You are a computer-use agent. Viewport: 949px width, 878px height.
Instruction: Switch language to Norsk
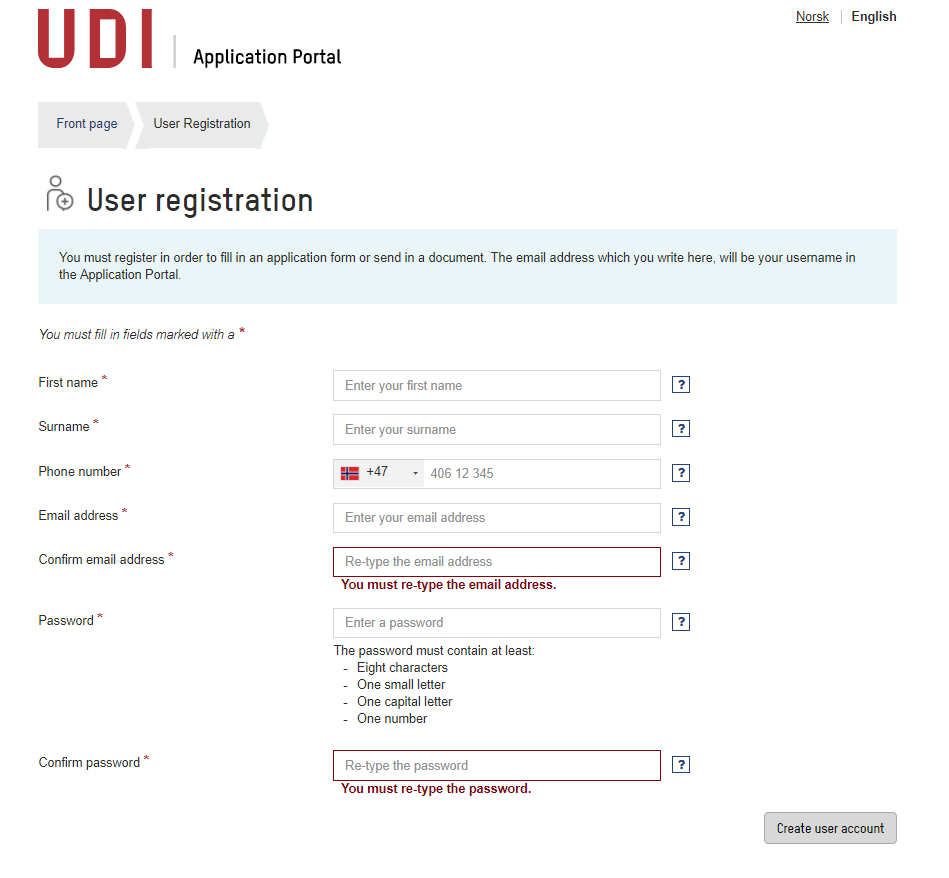(x=812, y=17)
